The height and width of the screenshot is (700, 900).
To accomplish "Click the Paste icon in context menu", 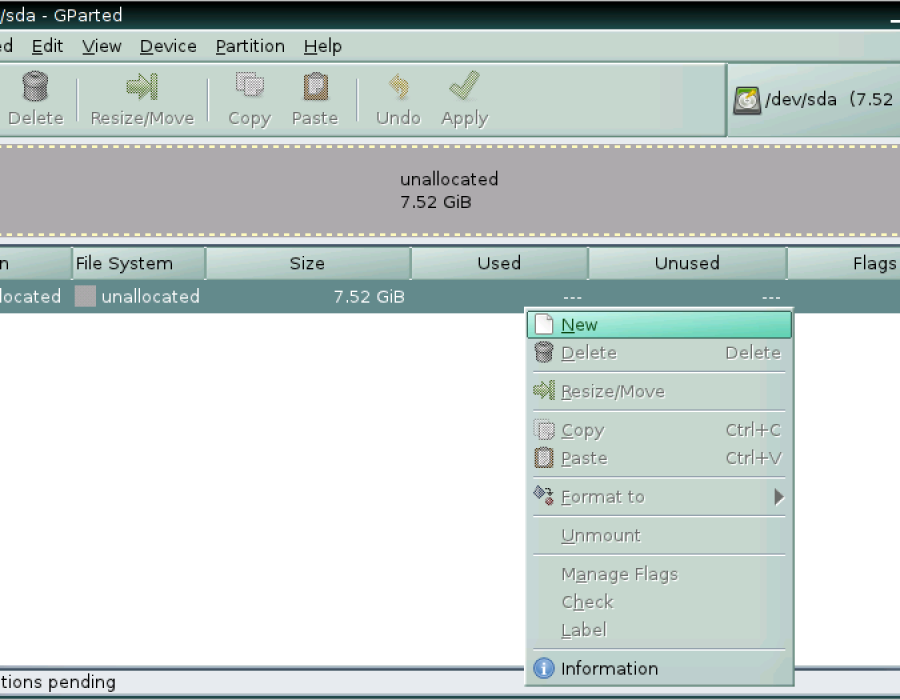I will click(x=544, y=458).
